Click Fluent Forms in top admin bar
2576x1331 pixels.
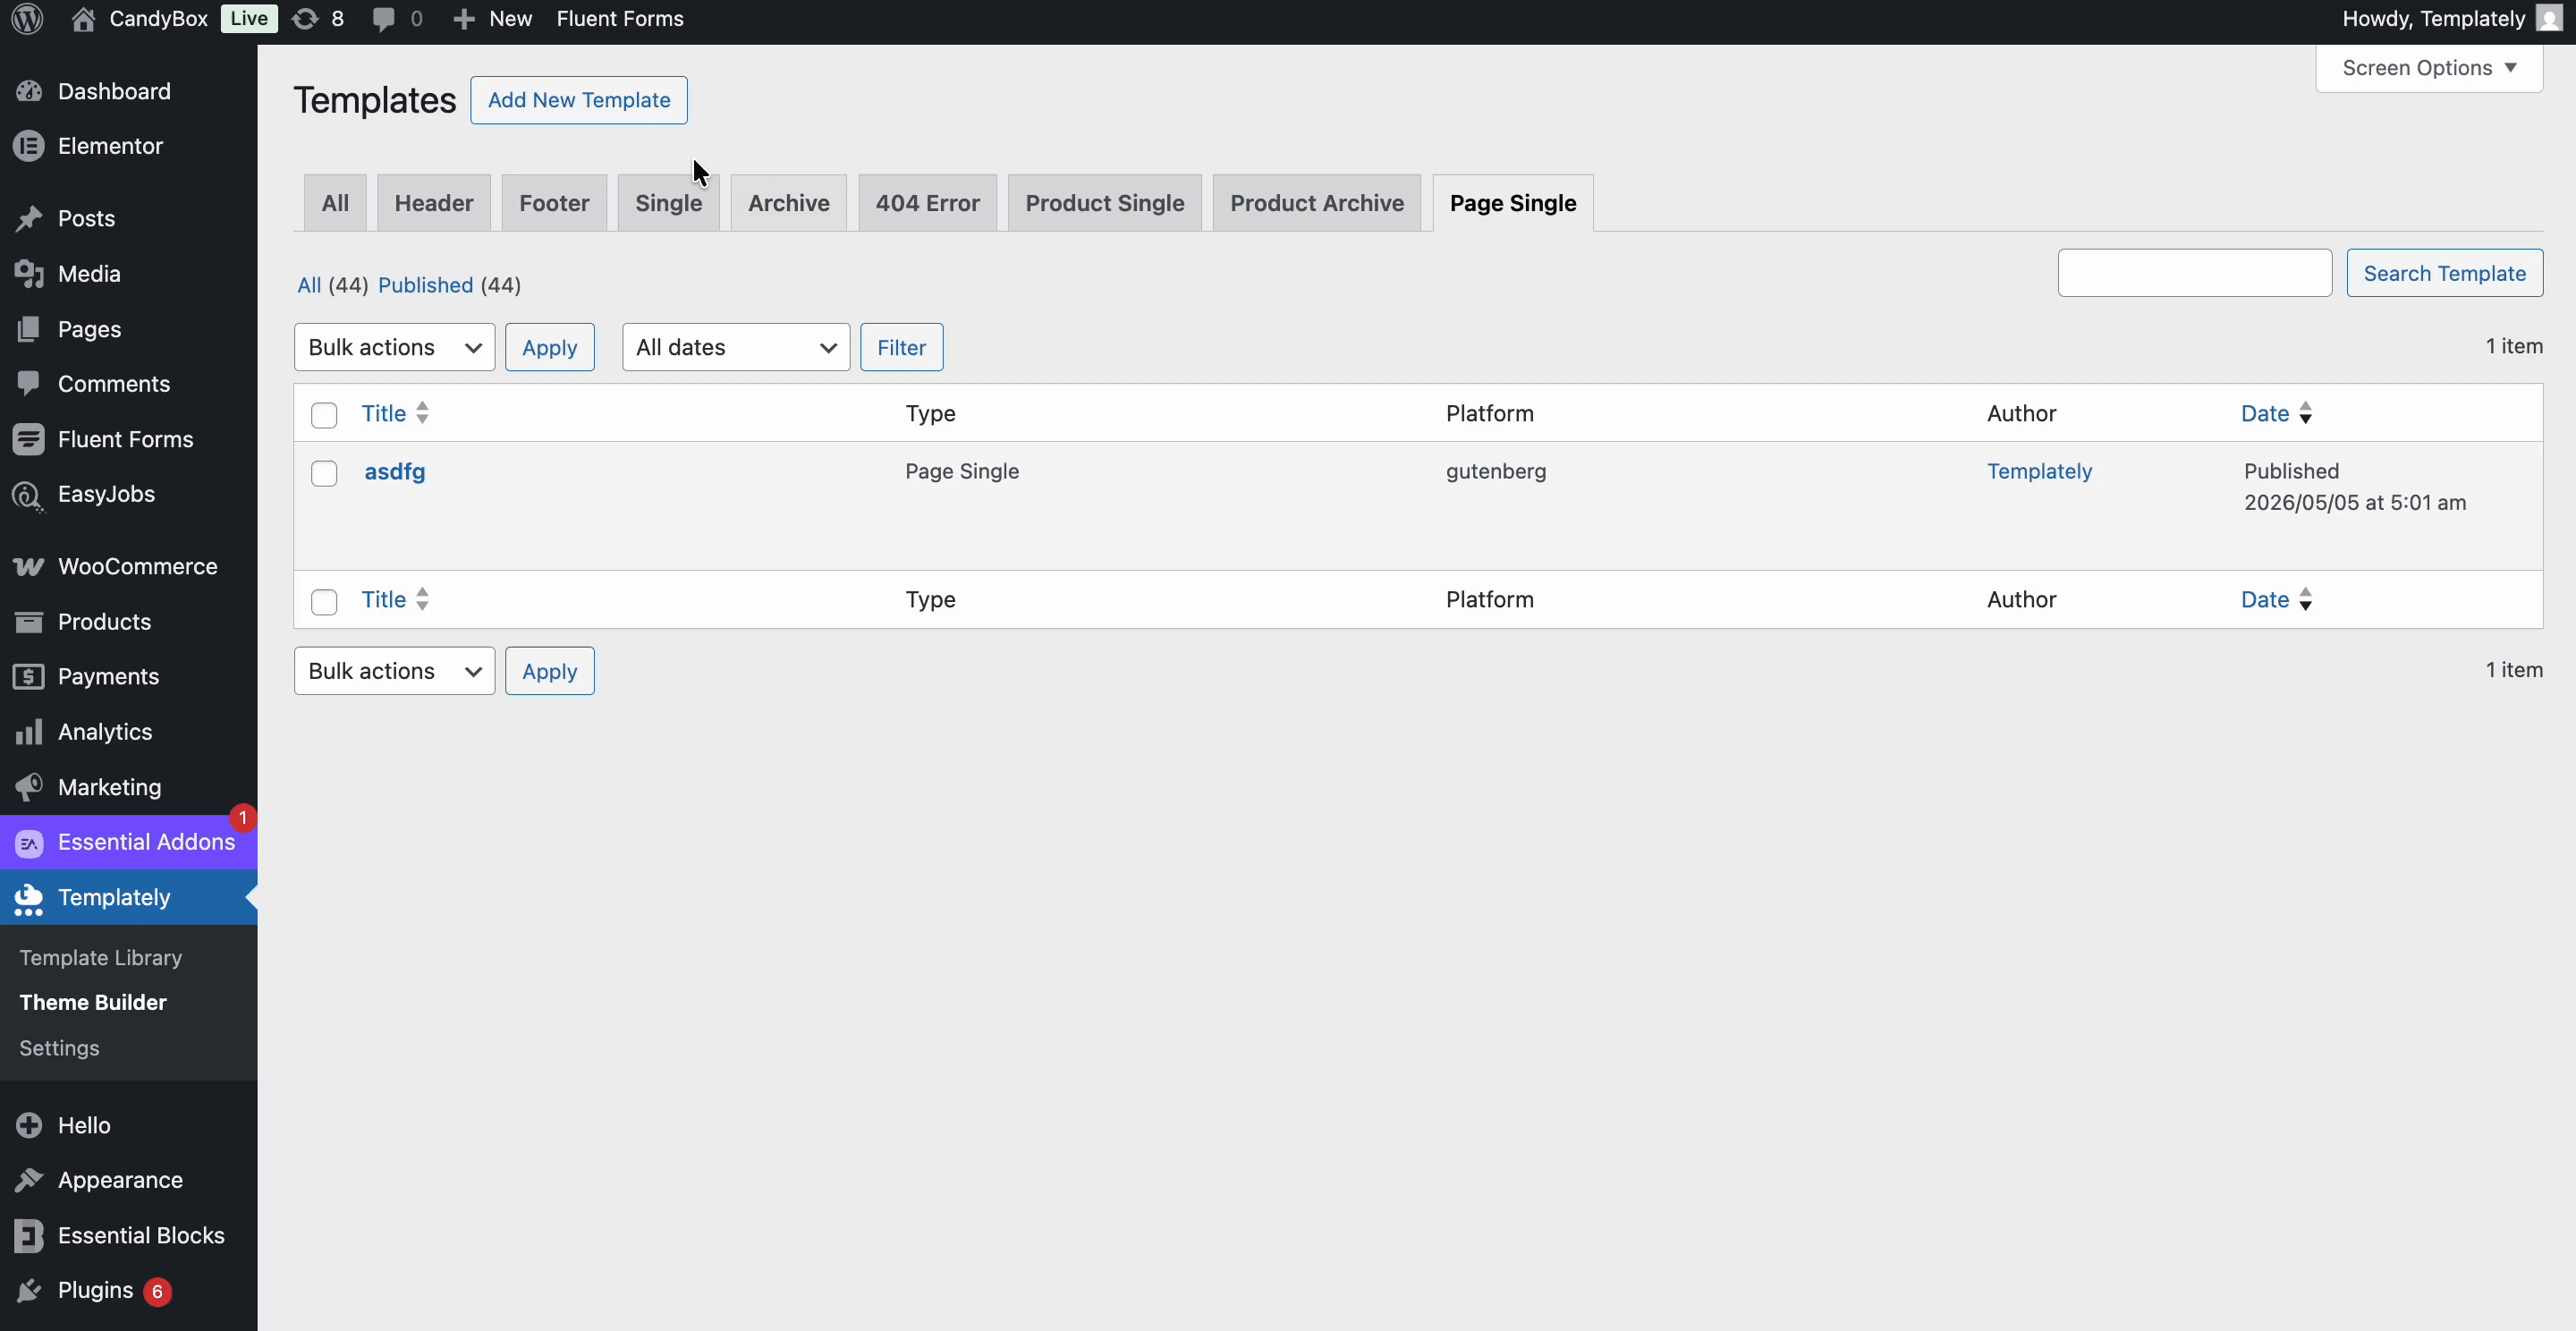(x=620, y=19)
